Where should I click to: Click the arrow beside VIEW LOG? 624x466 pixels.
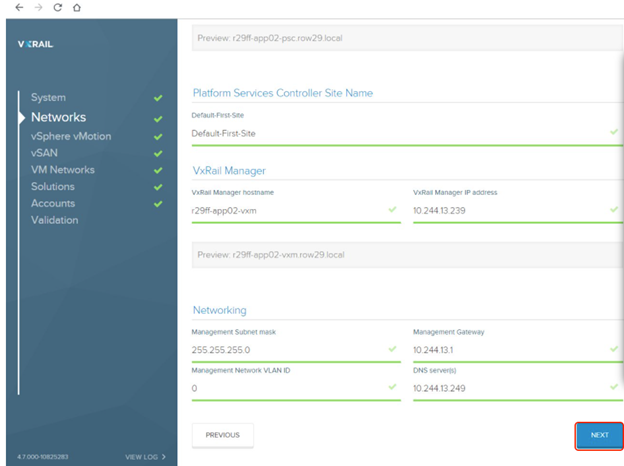pyautogui.click(x=164, y=457)
